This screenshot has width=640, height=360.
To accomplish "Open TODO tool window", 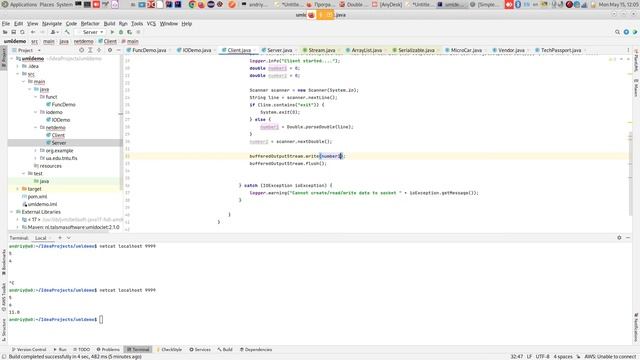I will 82,350.
